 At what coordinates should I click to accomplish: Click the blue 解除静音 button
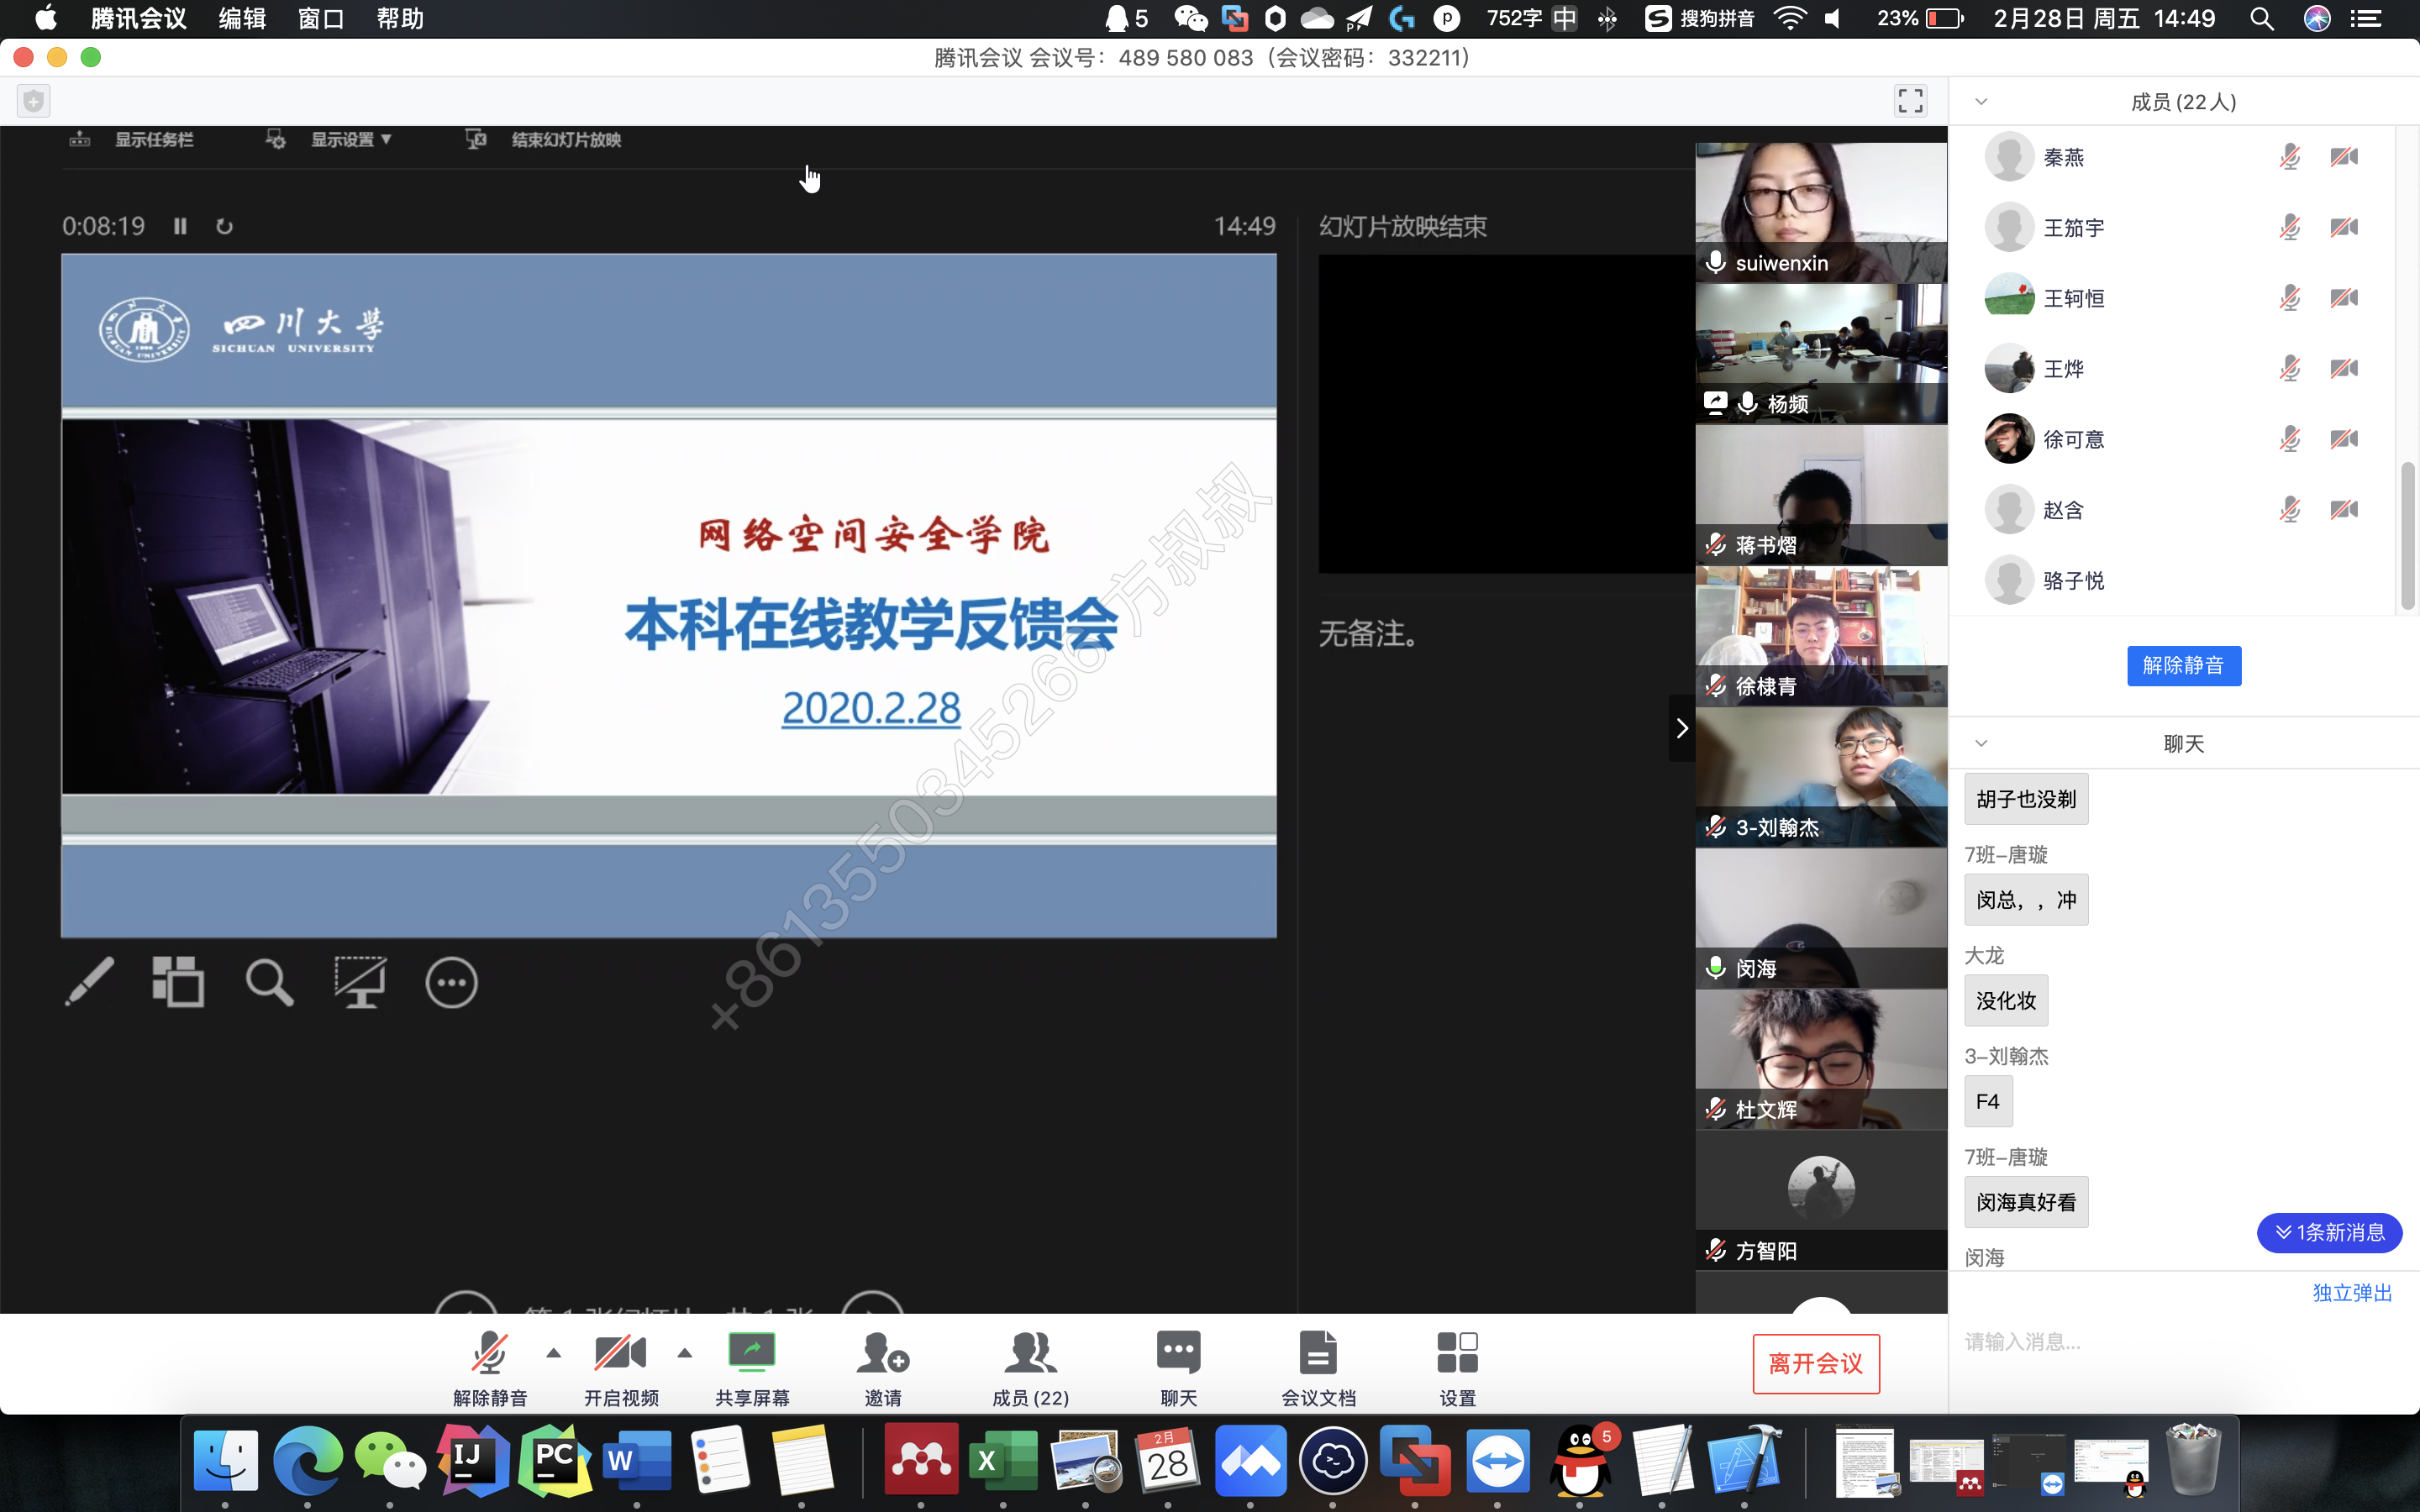(2183, 666)
